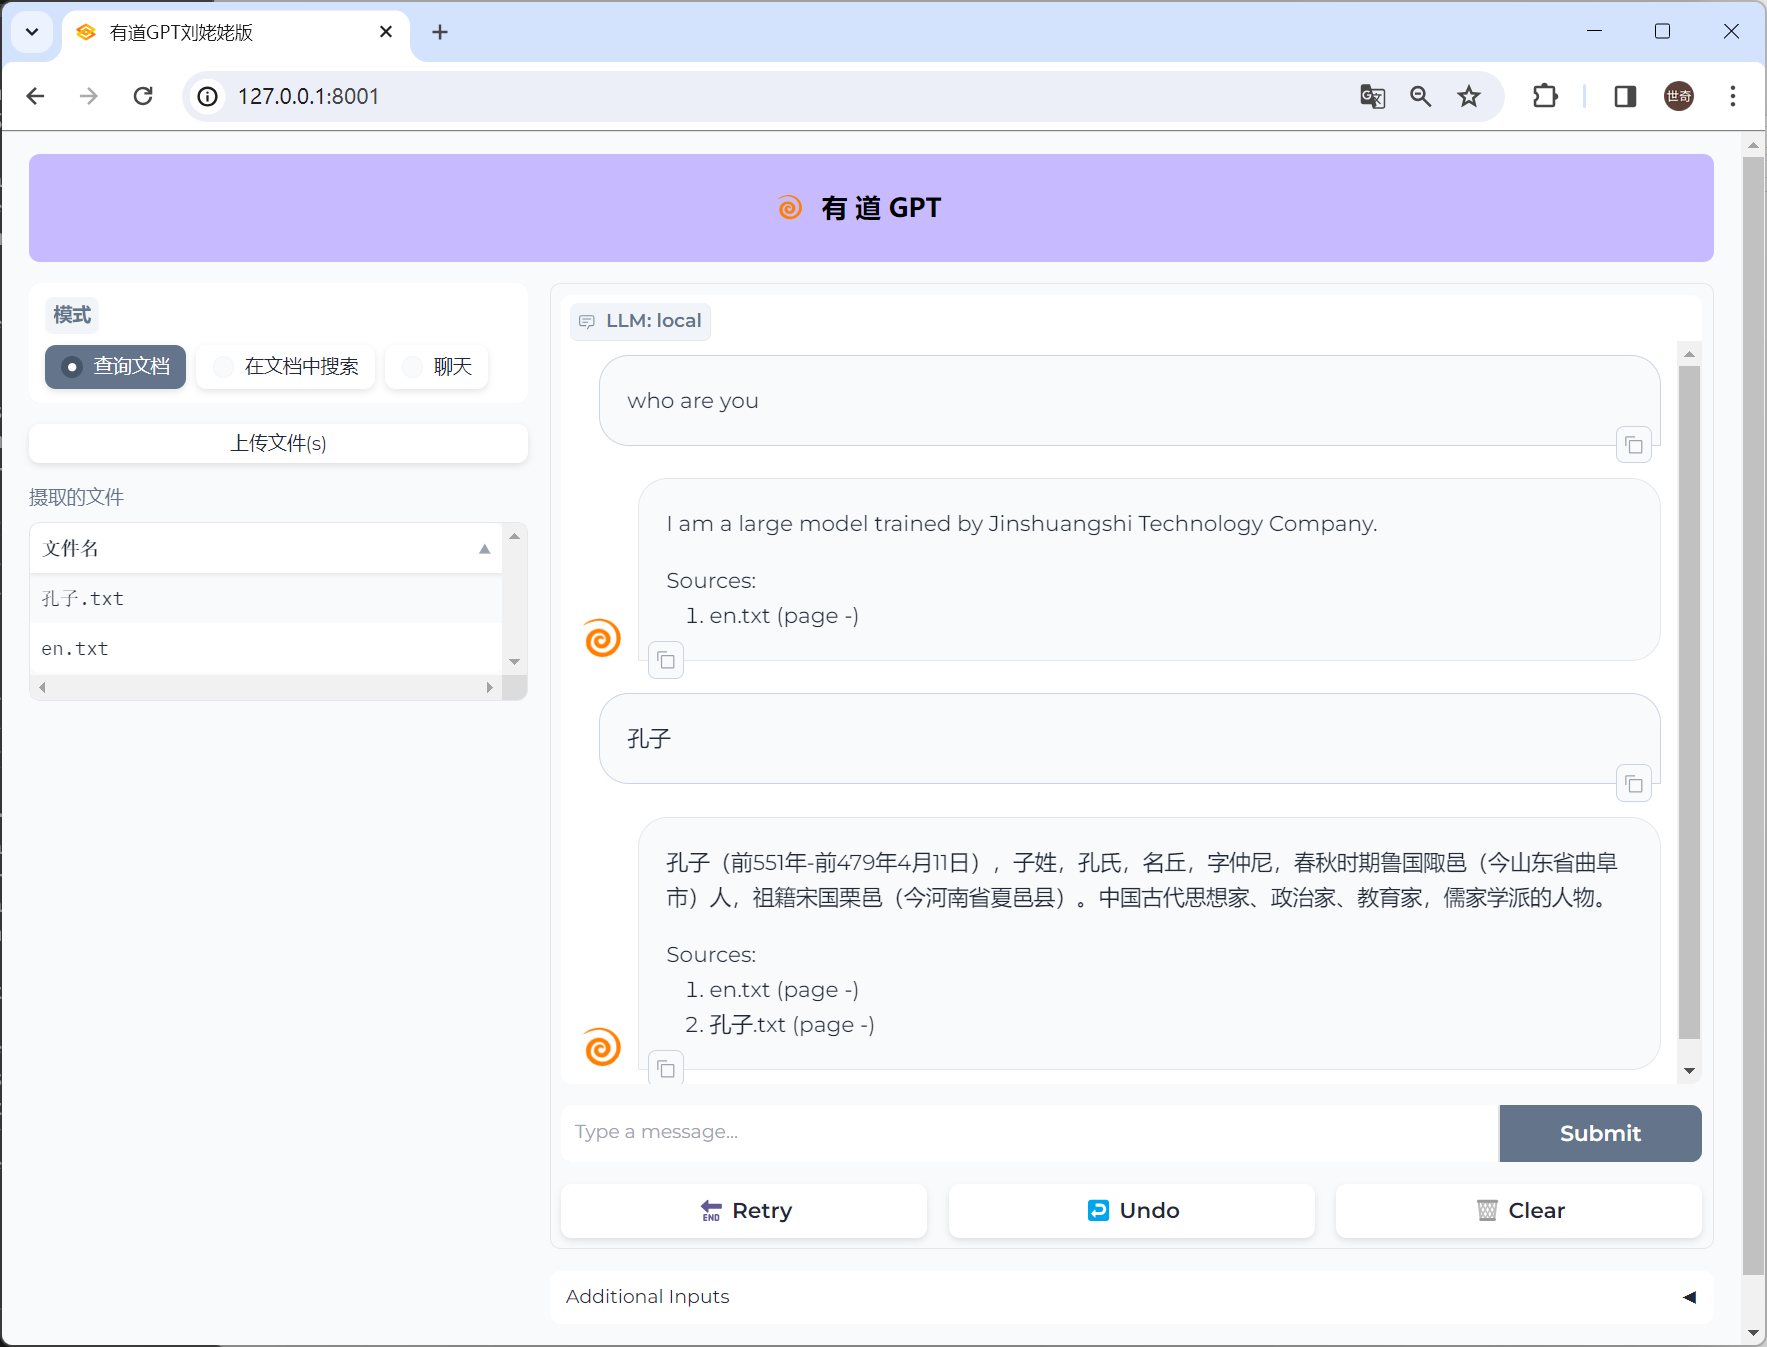Viewport: 1767px width, 1347px height.
Task: Go back to the previous page
Action: (x=36, y=96)
